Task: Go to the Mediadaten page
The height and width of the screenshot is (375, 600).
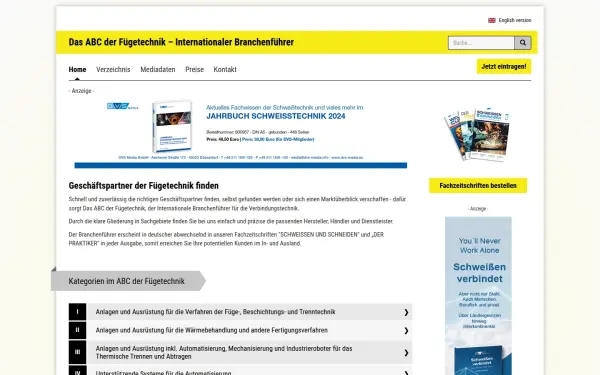Action: pos(158,70)
